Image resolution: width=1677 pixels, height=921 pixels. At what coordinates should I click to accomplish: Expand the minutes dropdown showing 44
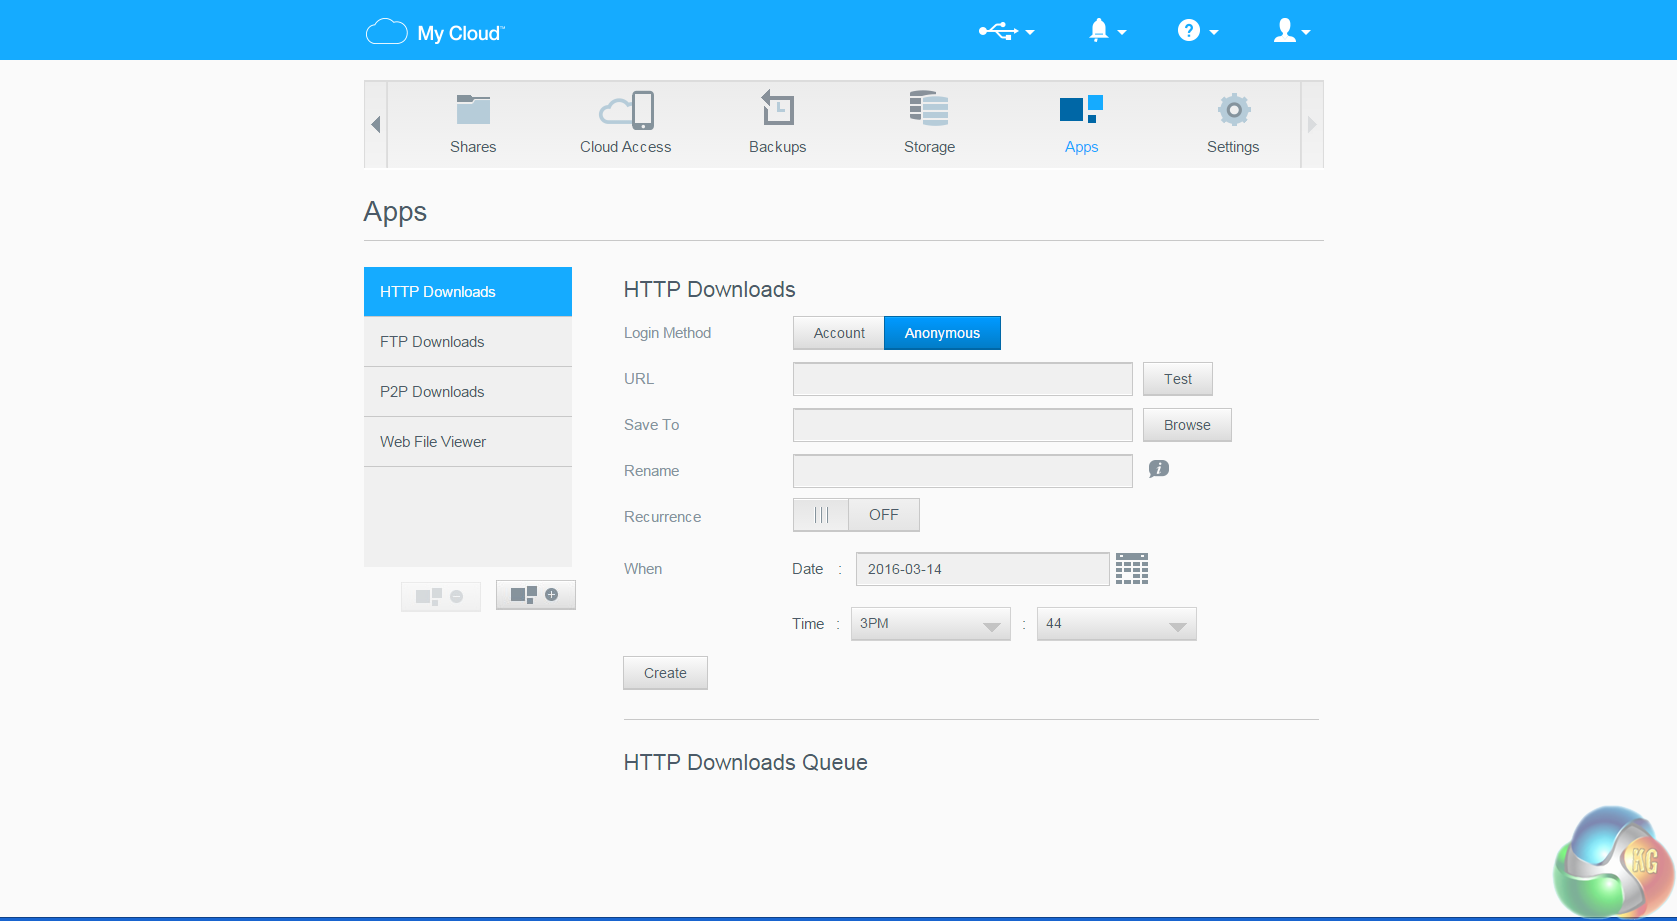tap(1116, 624)
